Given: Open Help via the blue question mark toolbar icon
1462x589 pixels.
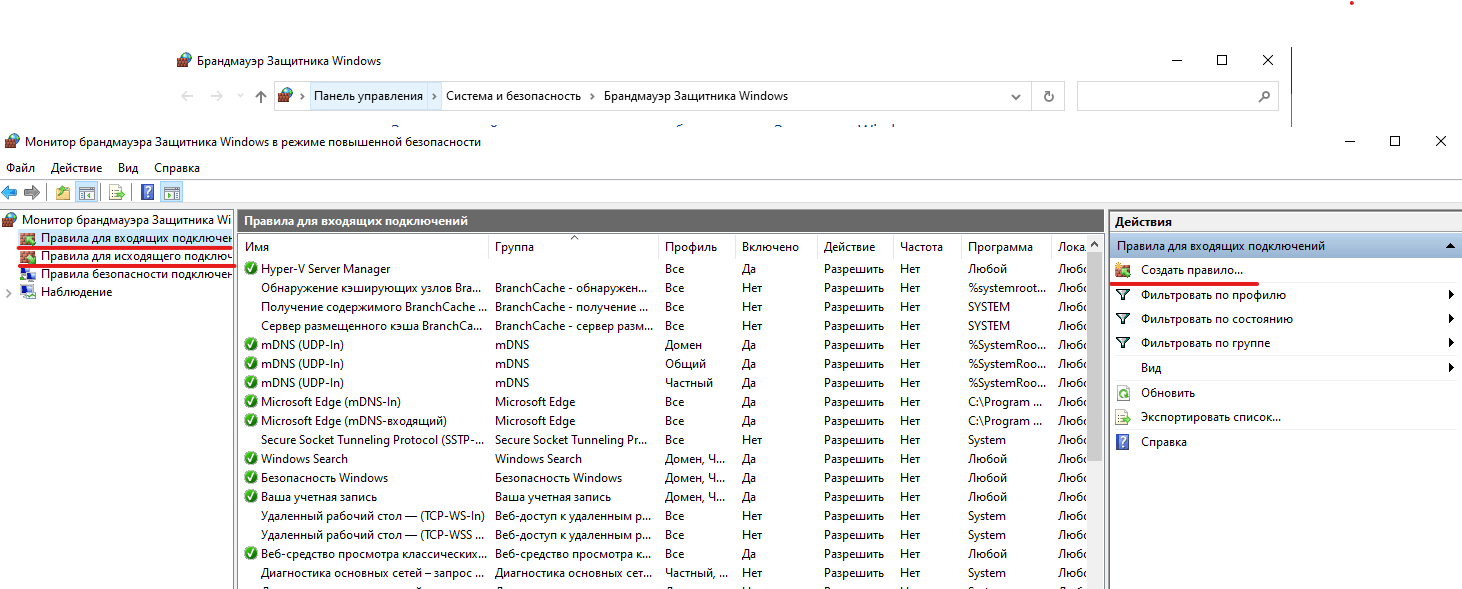Looking at the screenshot, I should click(x=147, y=192).
